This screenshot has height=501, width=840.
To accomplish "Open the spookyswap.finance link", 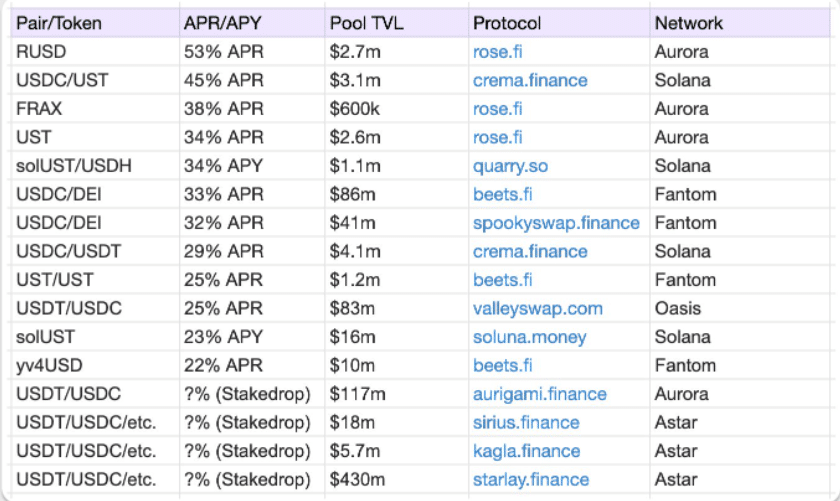I will (553, 223).
